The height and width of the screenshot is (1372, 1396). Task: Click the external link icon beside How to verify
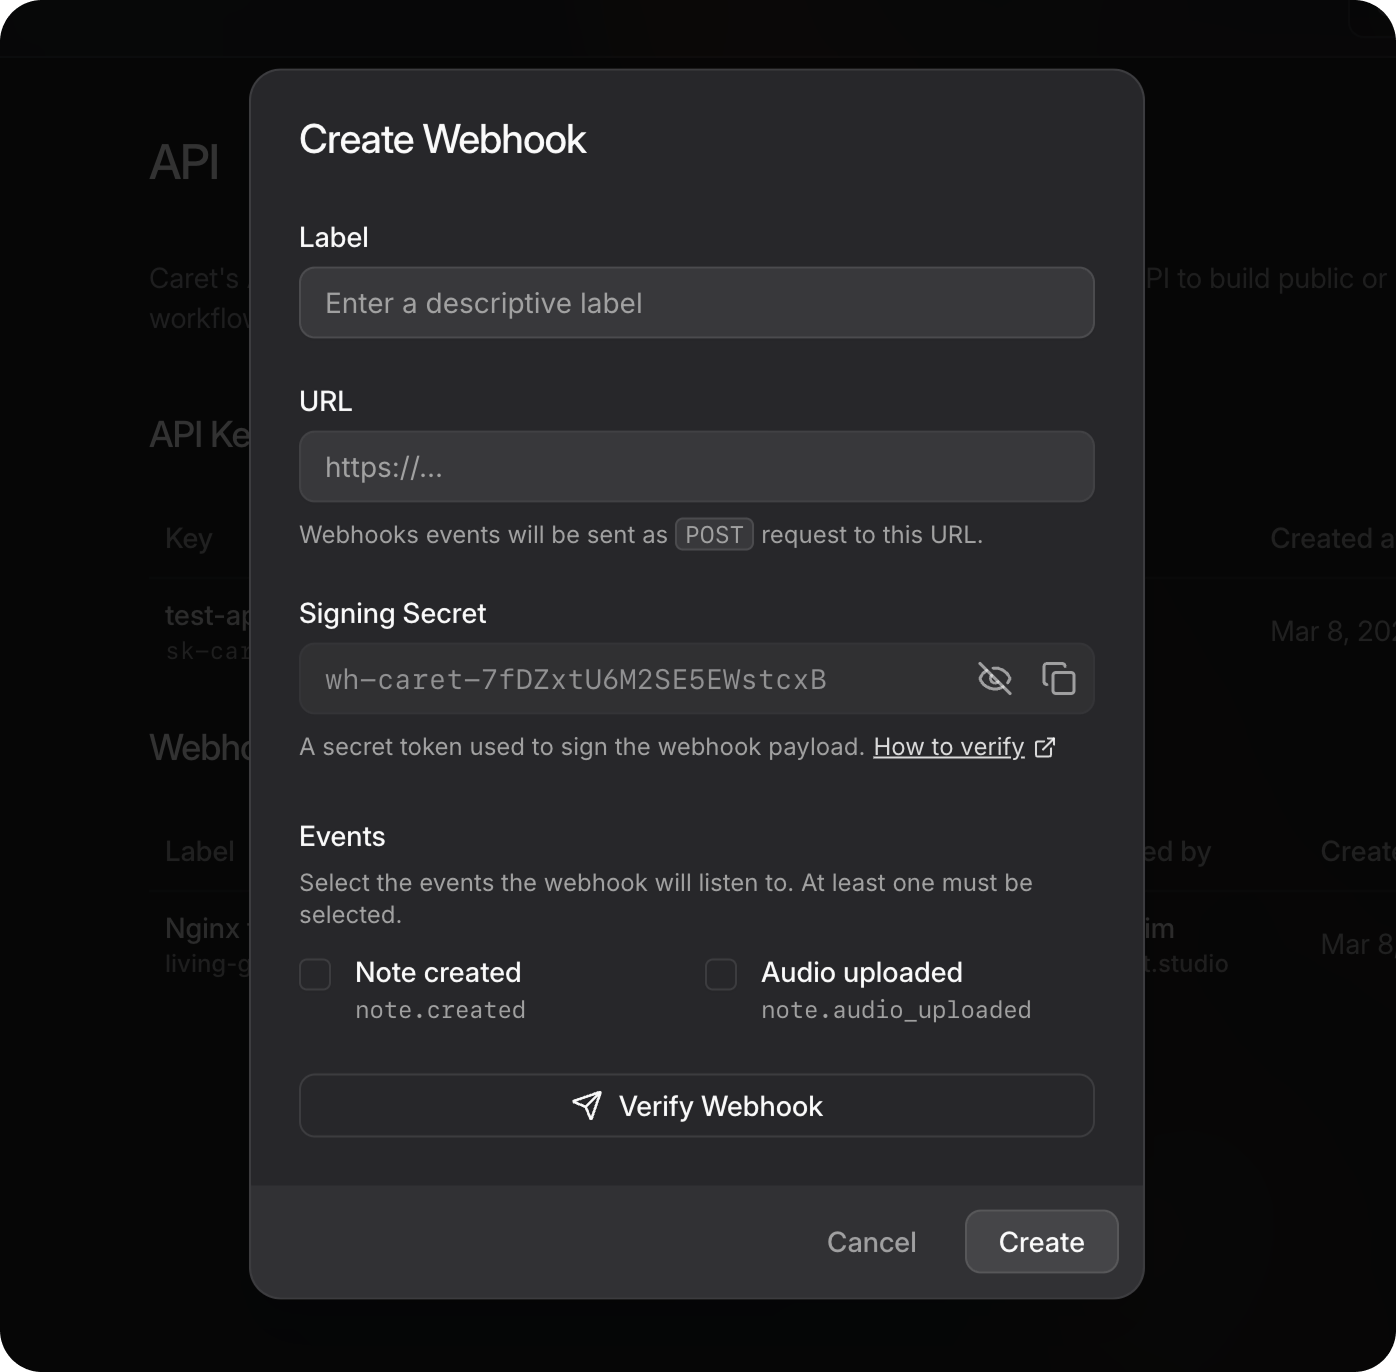[1044, 747]
